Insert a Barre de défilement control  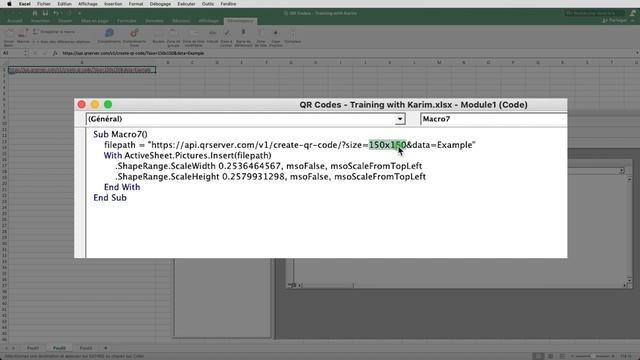[243, 38]
